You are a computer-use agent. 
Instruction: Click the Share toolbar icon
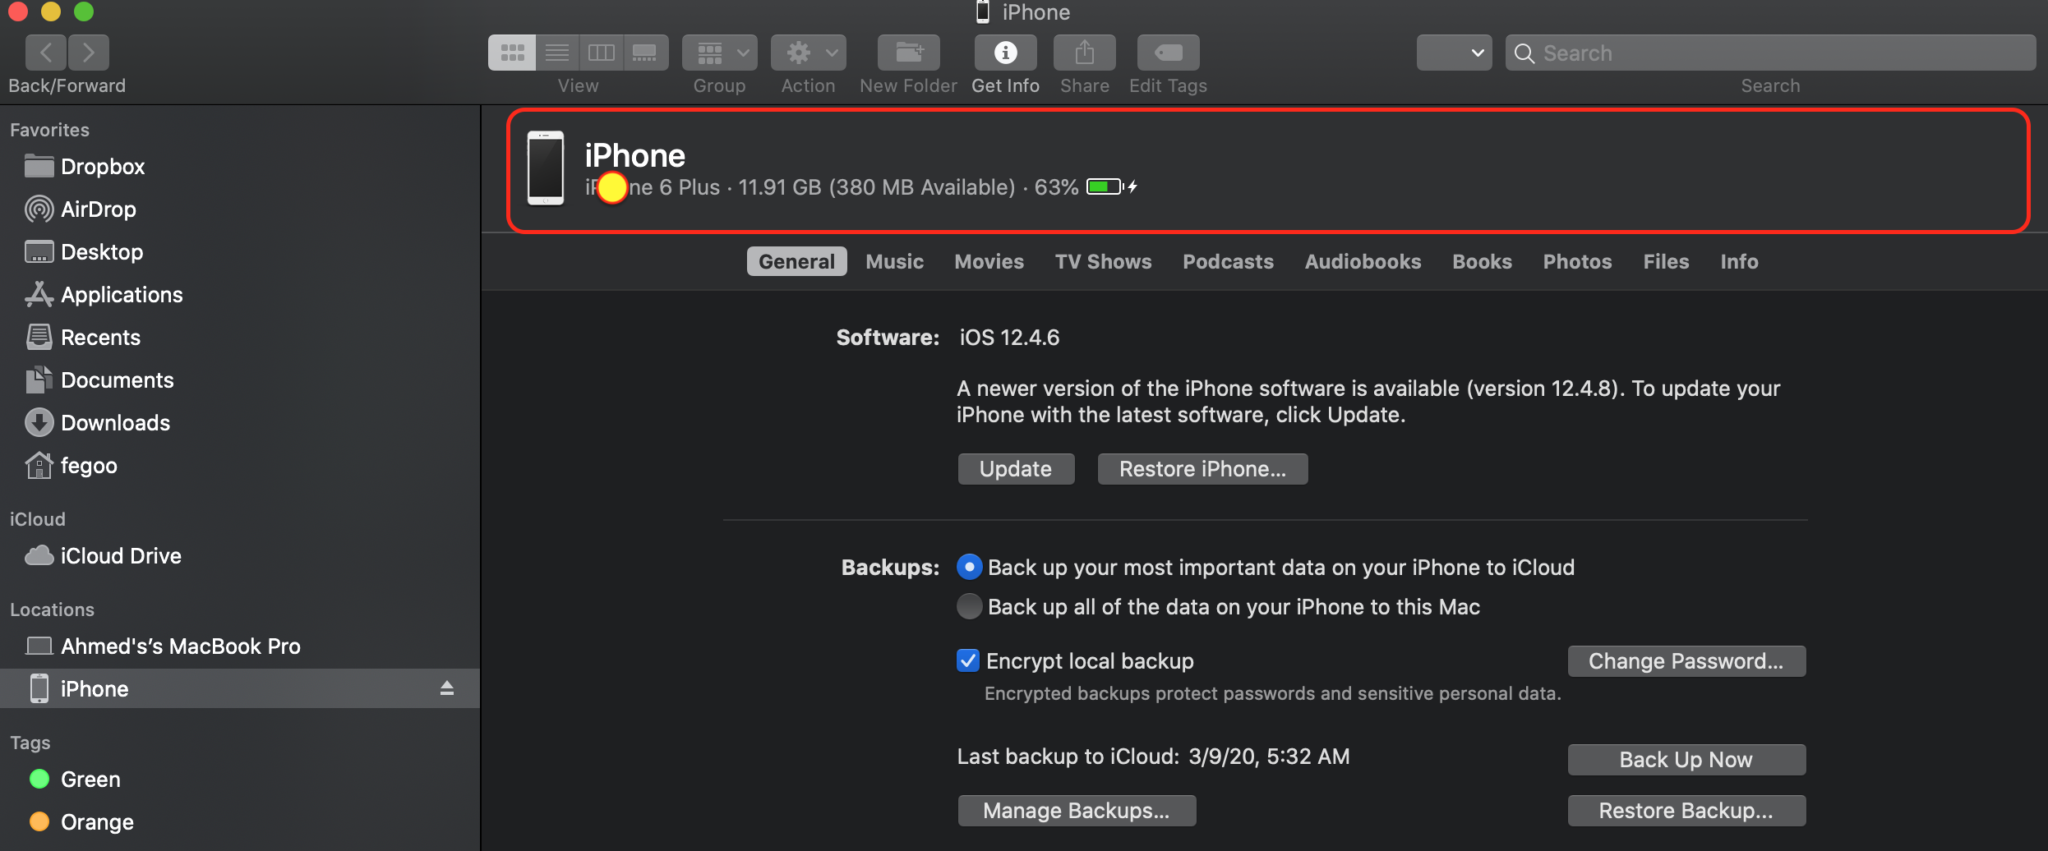(1084, 52)
